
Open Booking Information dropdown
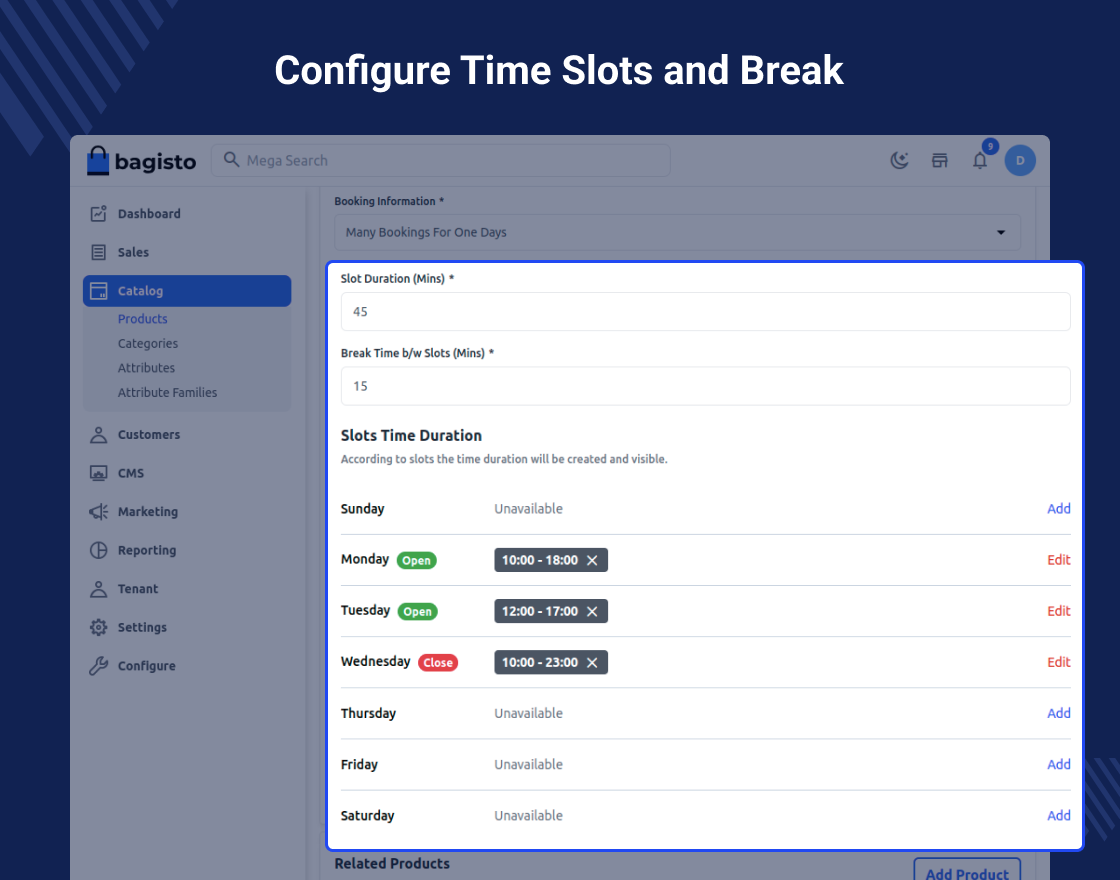point(677,232)
